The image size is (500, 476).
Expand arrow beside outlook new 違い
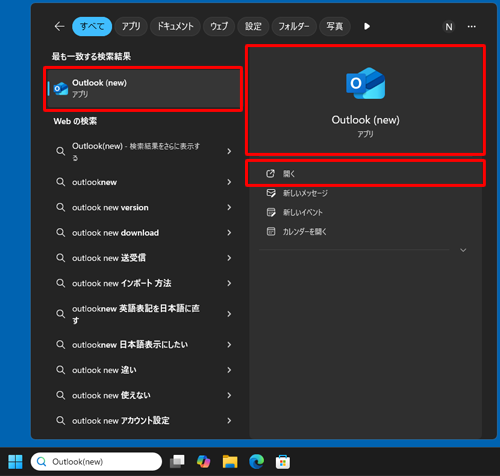pos(229,370)
